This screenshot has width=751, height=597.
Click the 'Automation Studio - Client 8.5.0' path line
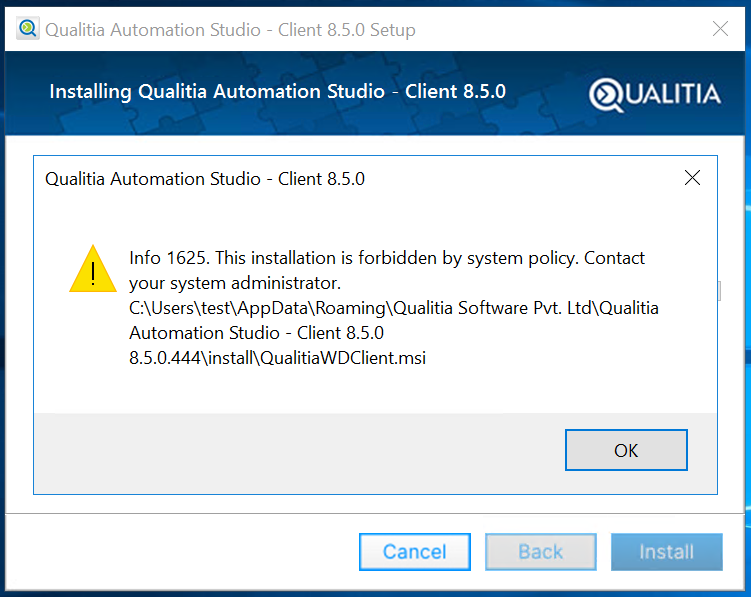256,333
